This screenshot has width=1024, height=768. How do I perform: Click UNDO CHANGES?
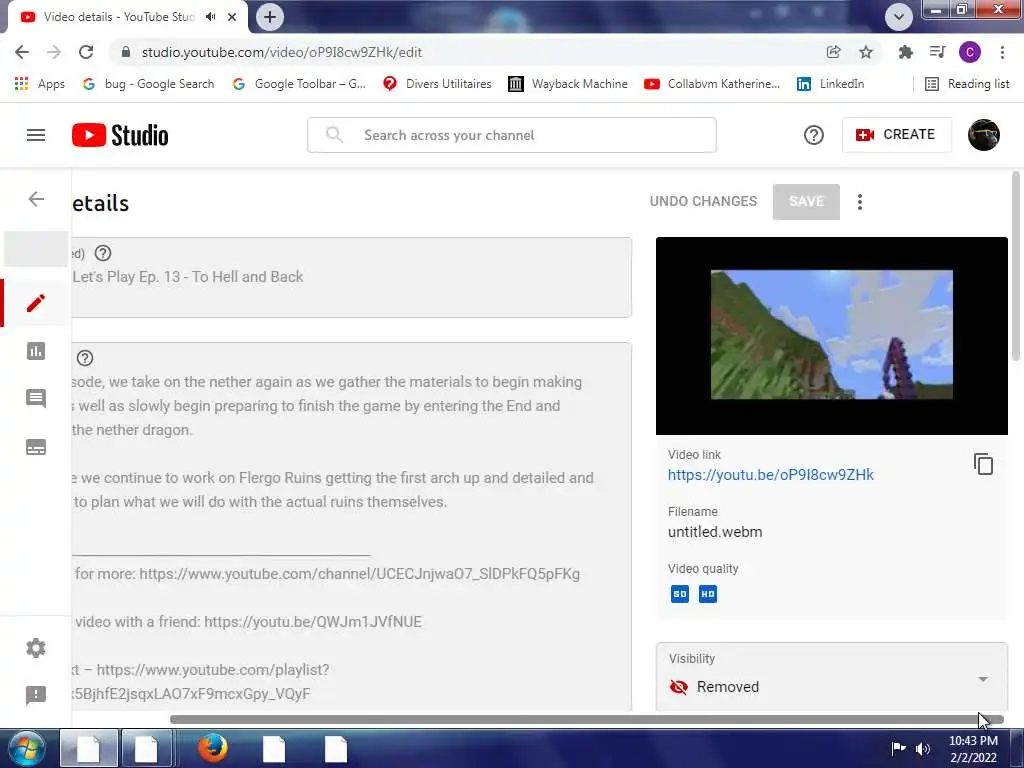[x=703, y=201]
